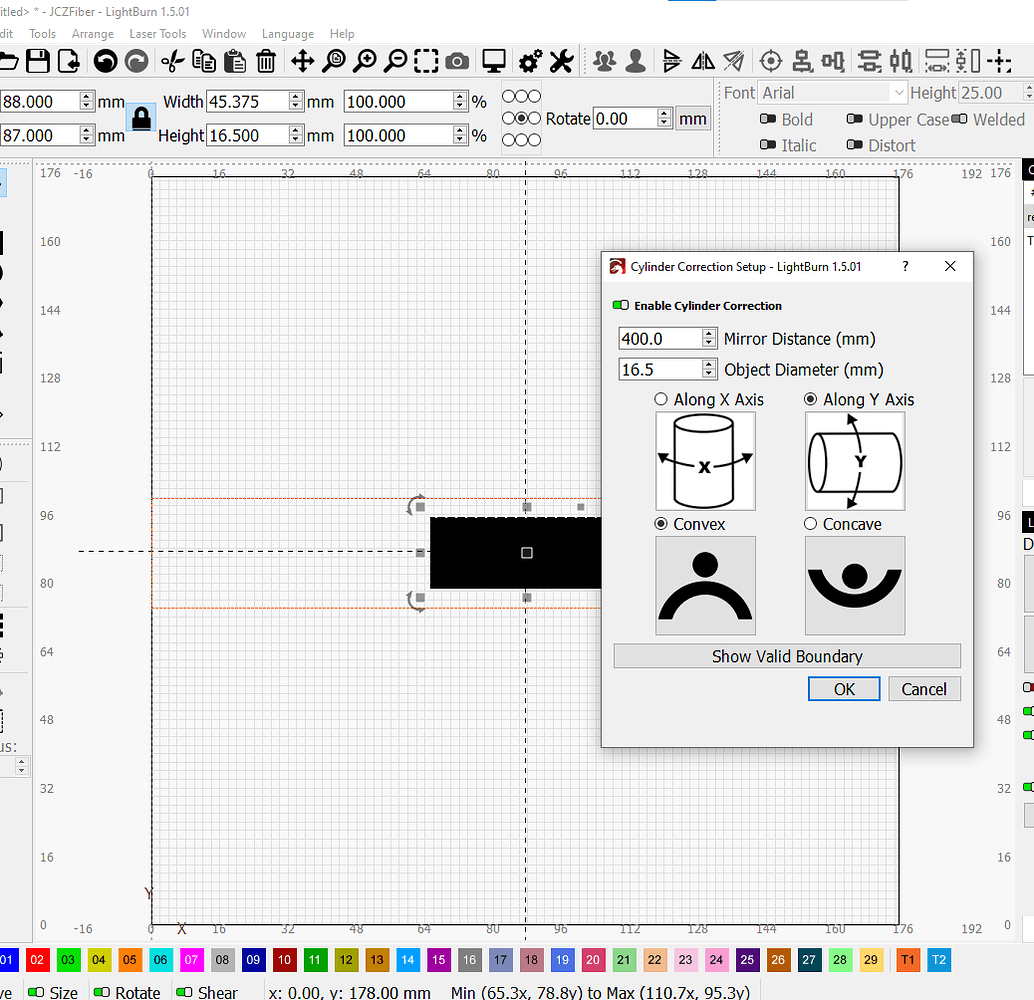Click the Ungroup single-person icon
This screenshot has height=1000, width=1034.
click(636, 61)
